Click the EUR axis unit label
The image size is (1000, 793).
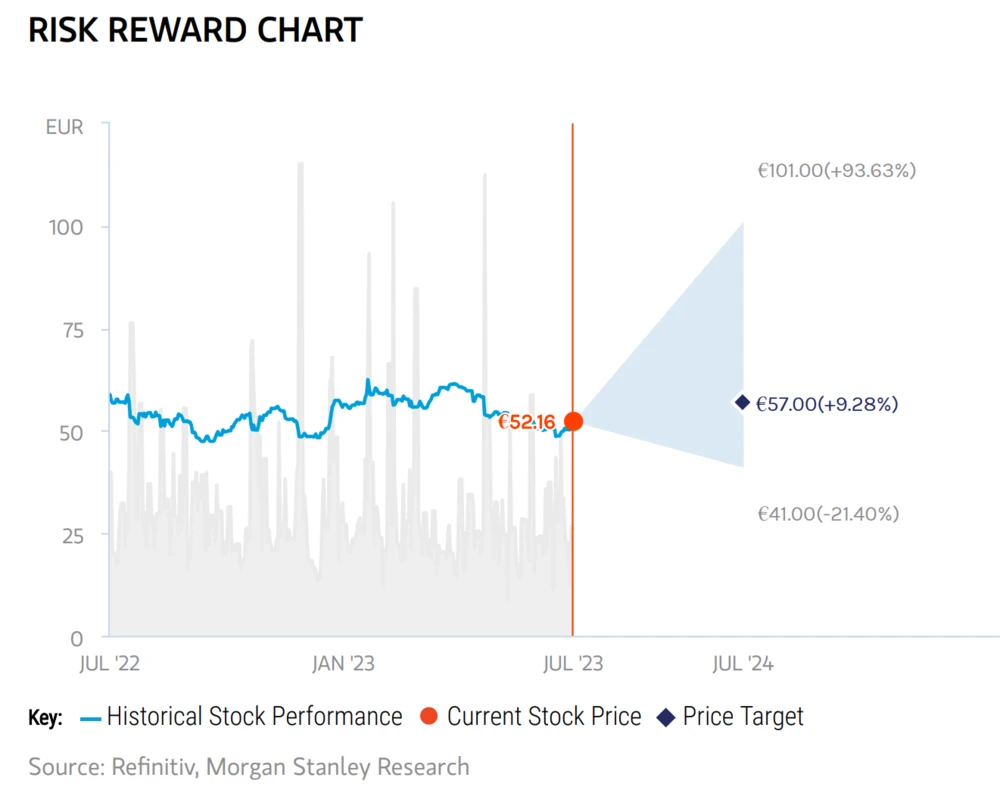pos(64,127)
